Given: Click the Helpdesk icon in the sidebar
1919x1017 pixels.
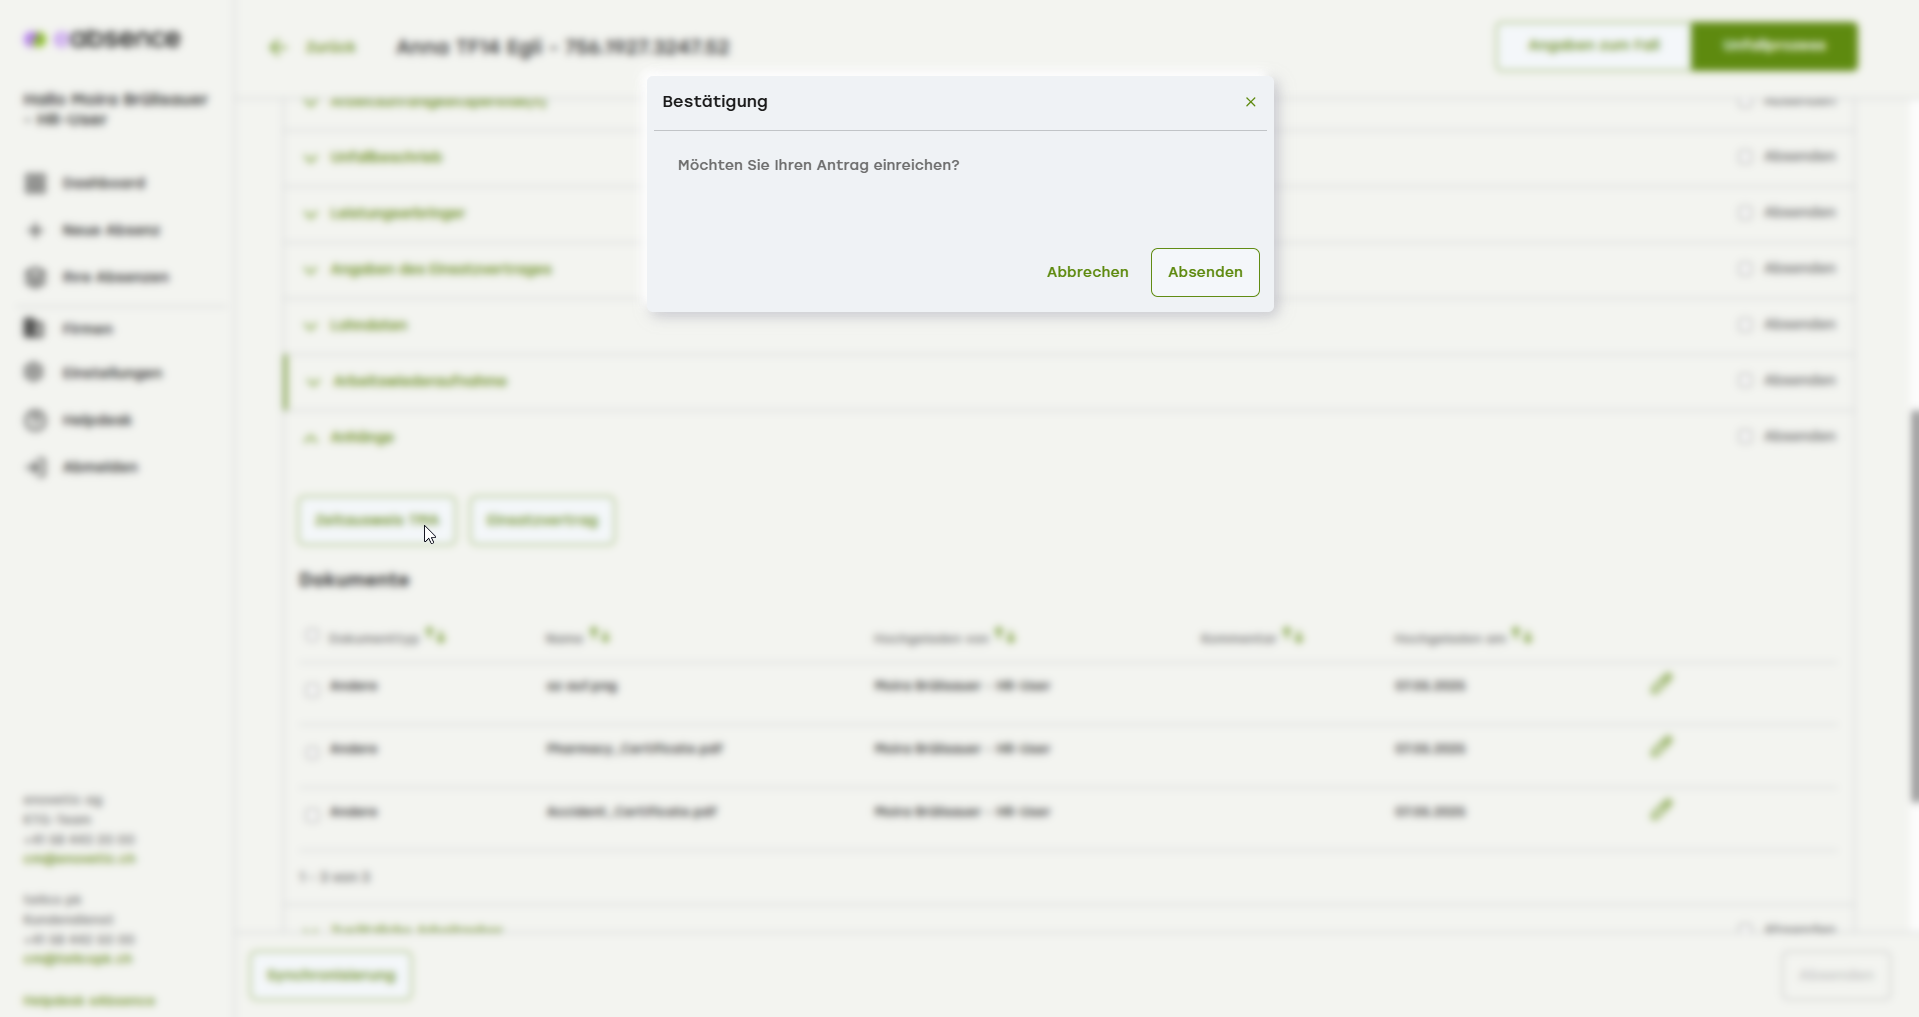Looking at the screenshot, I should pos(36,420).
